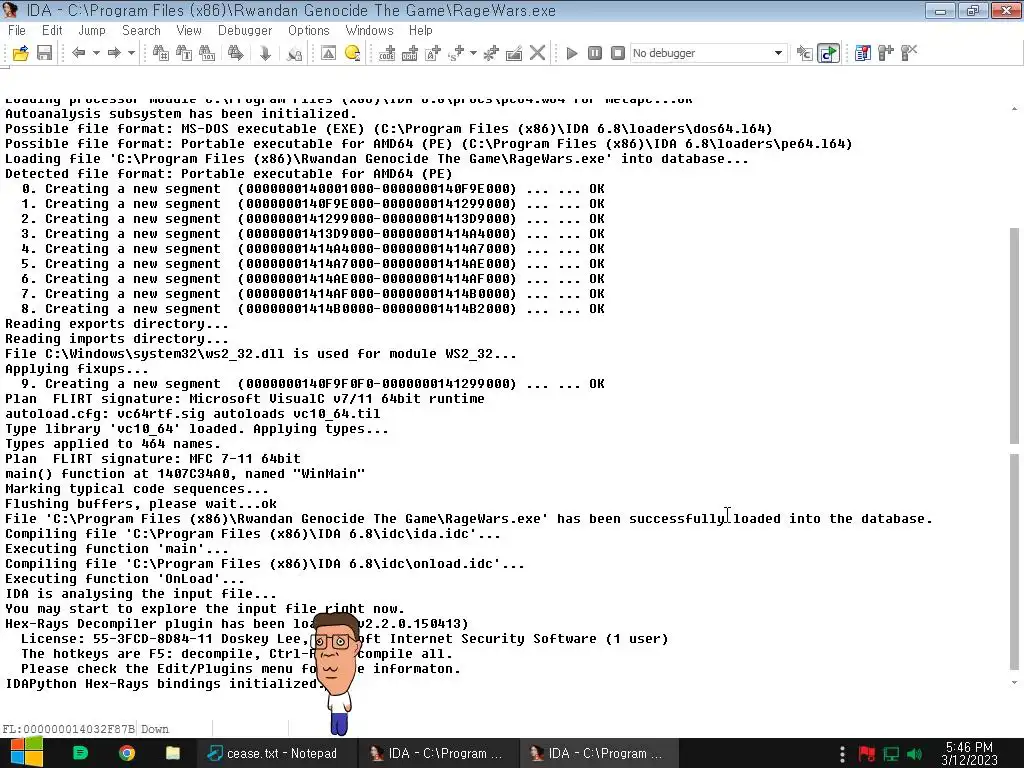This screenshot has height=768, width=1024.
Task: Click the delete watch X icon
Action: click(909, 53)
